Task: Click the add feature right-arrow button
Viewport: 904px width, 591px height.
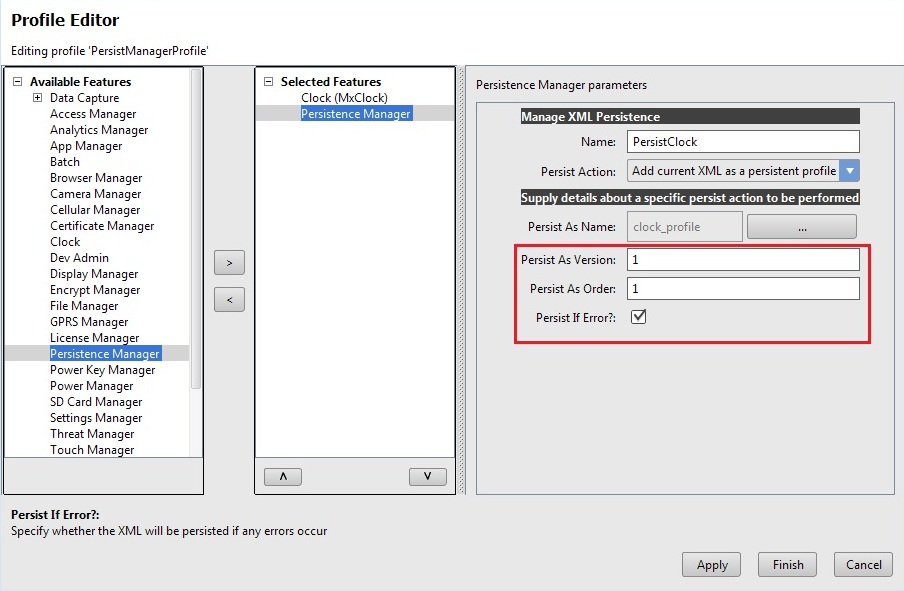Action: pos(229,263)
